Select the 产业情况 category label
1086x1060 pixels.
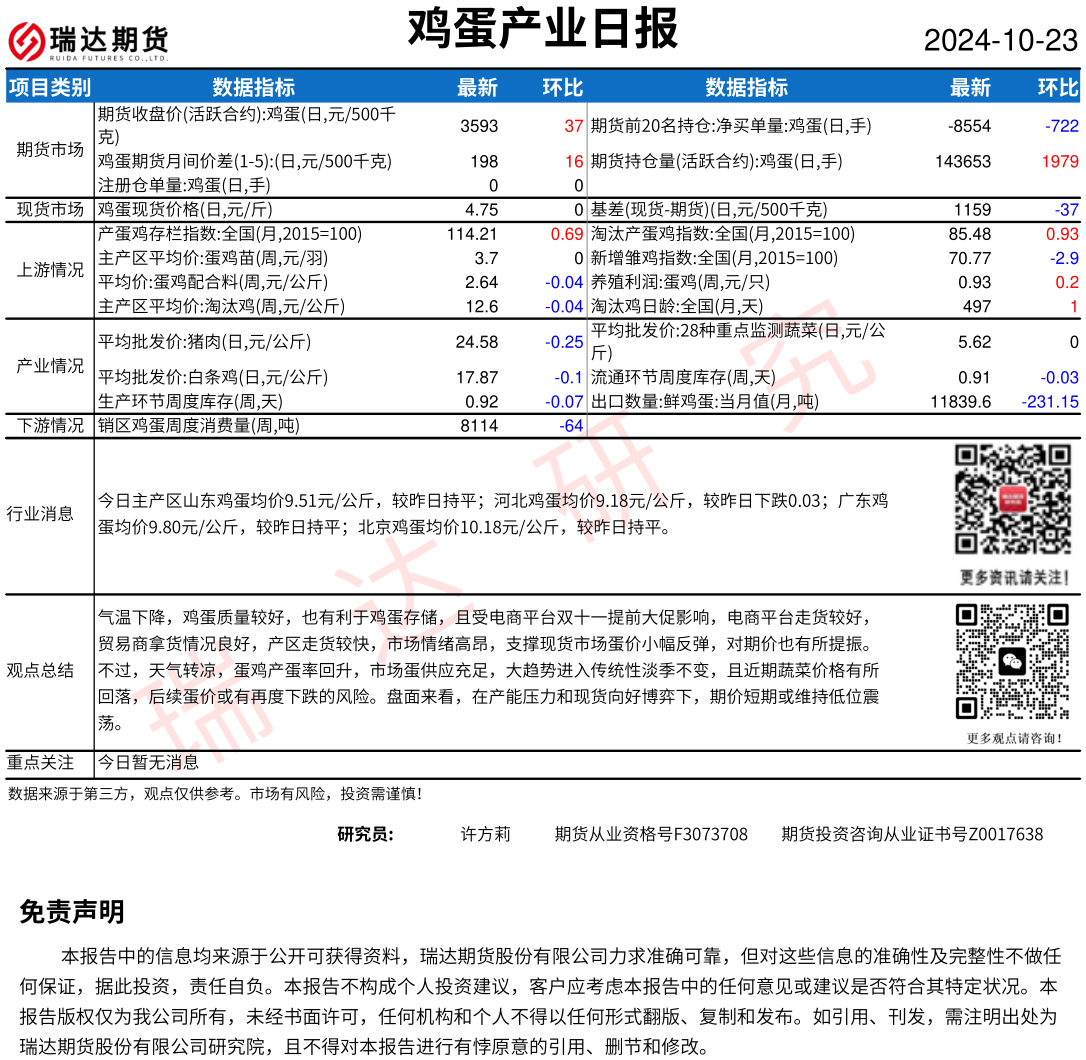(50, 366)
